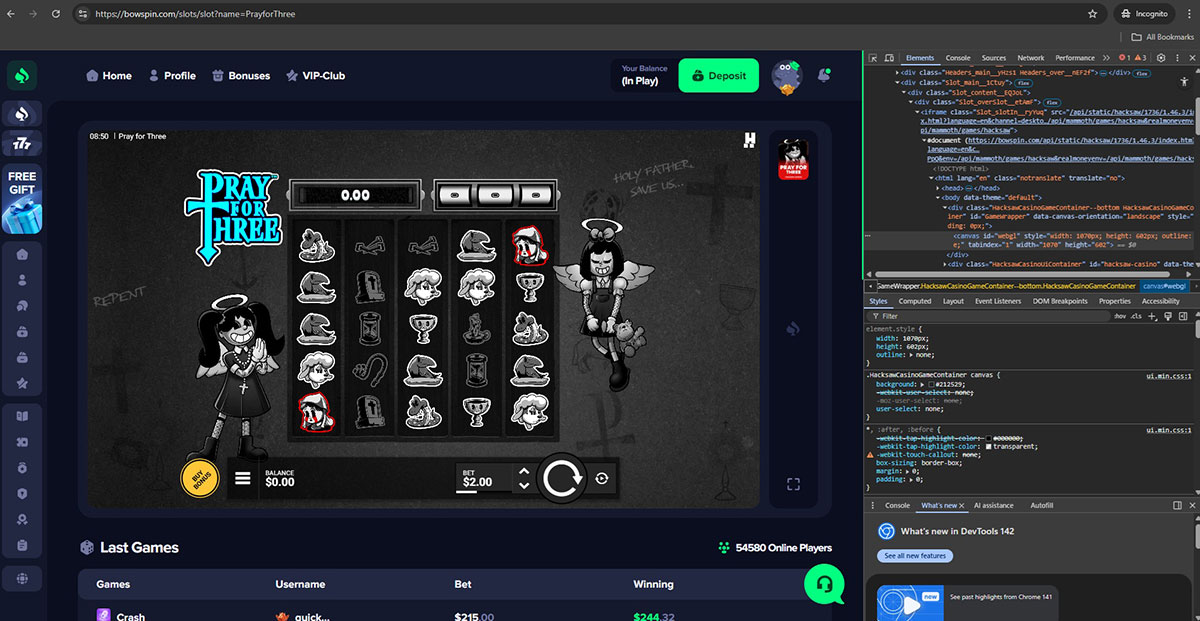
Task: Open the slot game hamburger menu
Action: (x=243, y=479)
